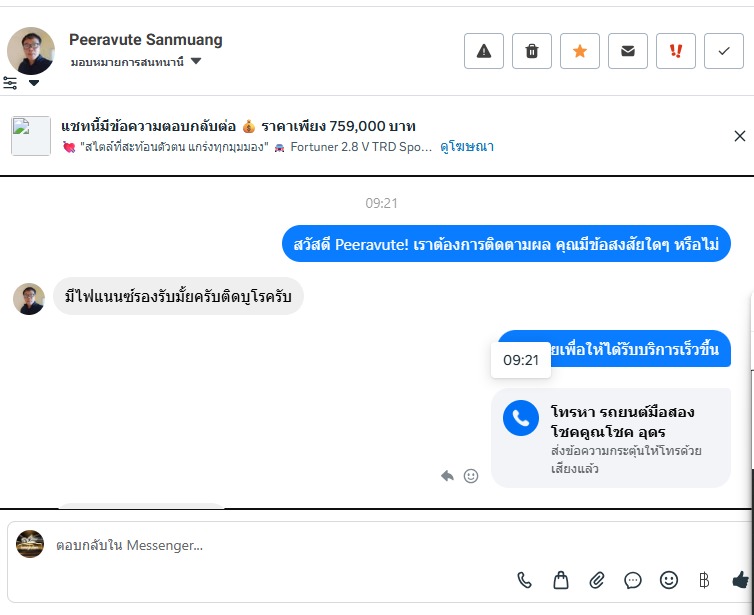This screenshot has width=754, height=615.
Task: Open dropdown arrow beside filter sliders icon
Action: pyautogui.click(x=34, y=83)
